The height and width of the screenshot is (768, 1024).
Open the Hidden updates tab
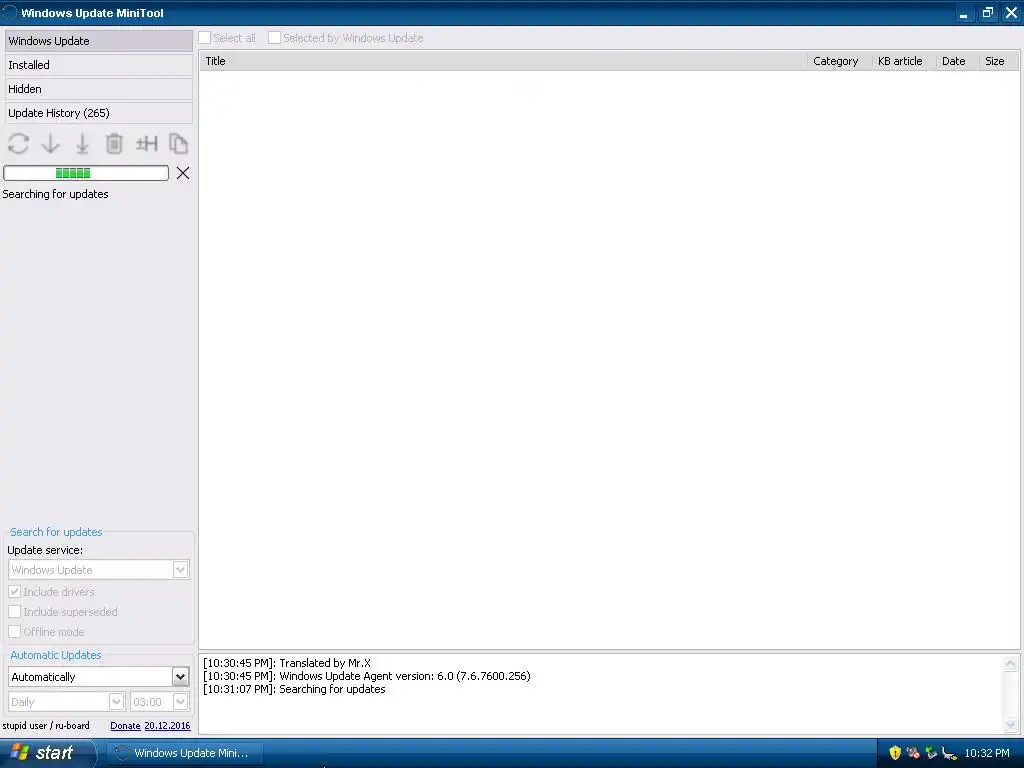click(99, 89)
